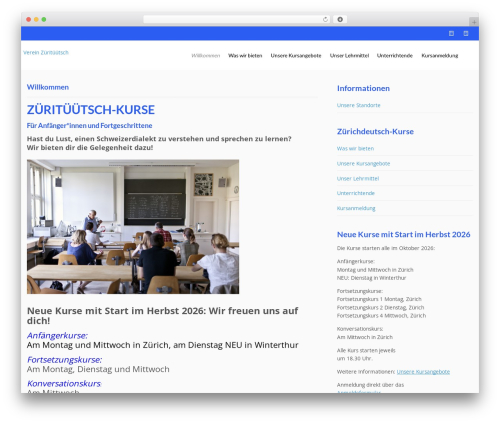
Task: Click the sidebar text 'Fortsetzungskurs 1 Montag, Zürich'
Action: click(x=379, y=299)
